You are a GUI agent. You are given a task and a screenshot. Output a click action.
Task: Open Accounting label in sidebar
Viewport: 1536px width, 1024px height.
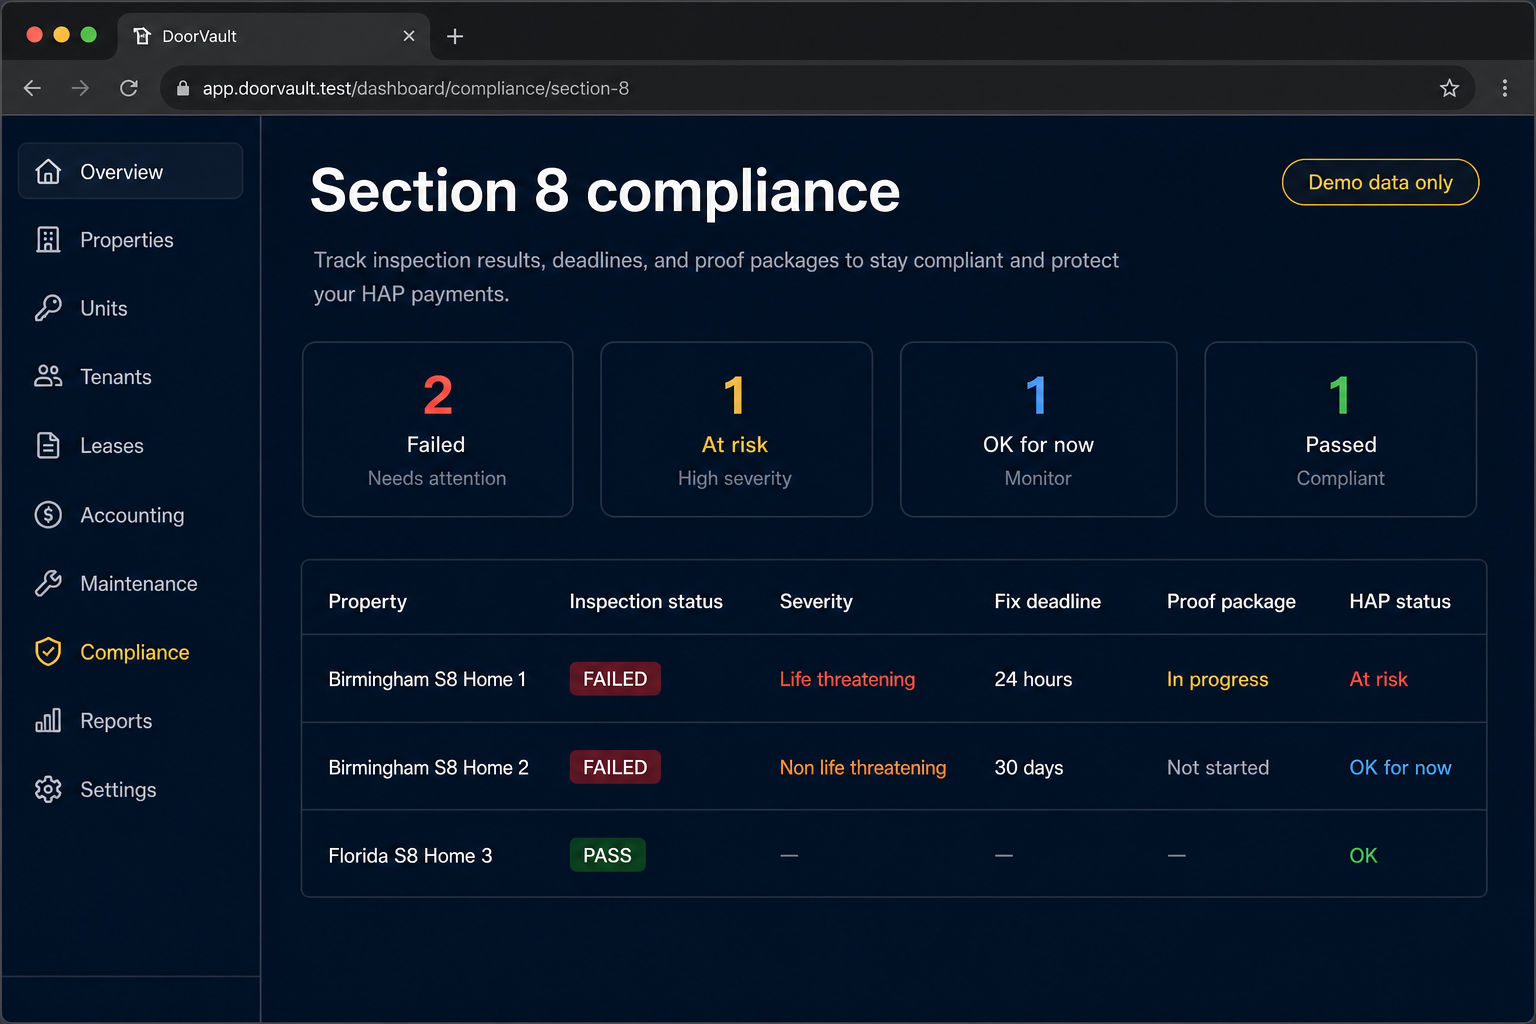[x=132, y=515]
